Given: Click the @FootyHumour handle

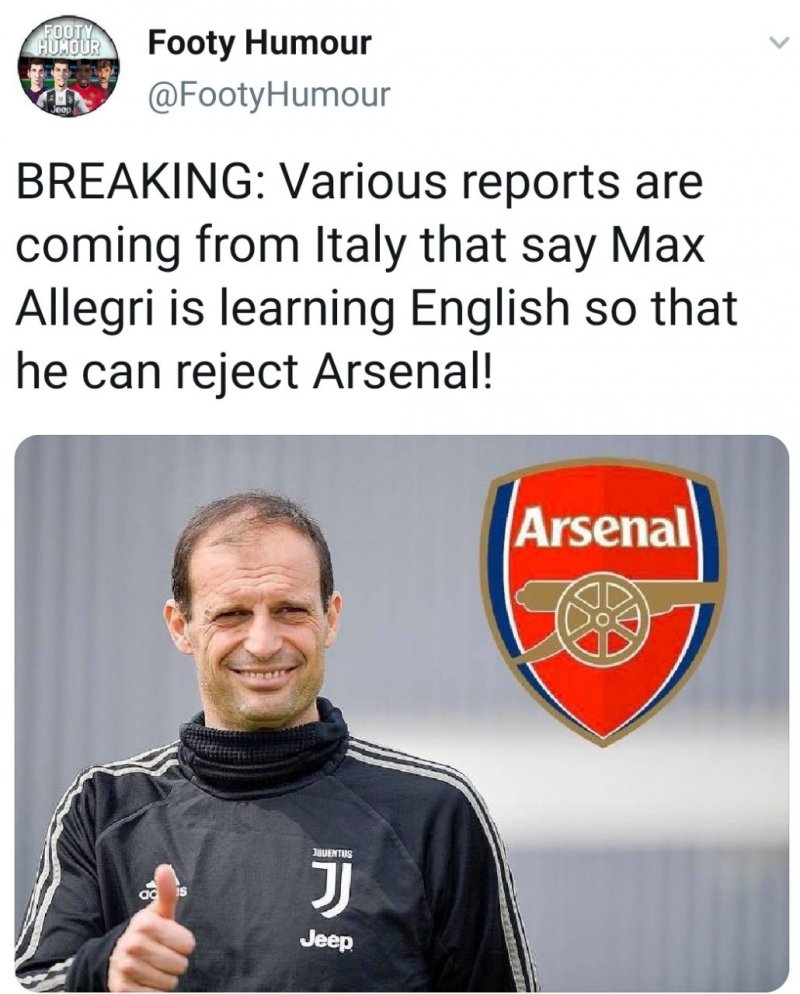Looking at the screenshot, I should (x=269, y=94).
